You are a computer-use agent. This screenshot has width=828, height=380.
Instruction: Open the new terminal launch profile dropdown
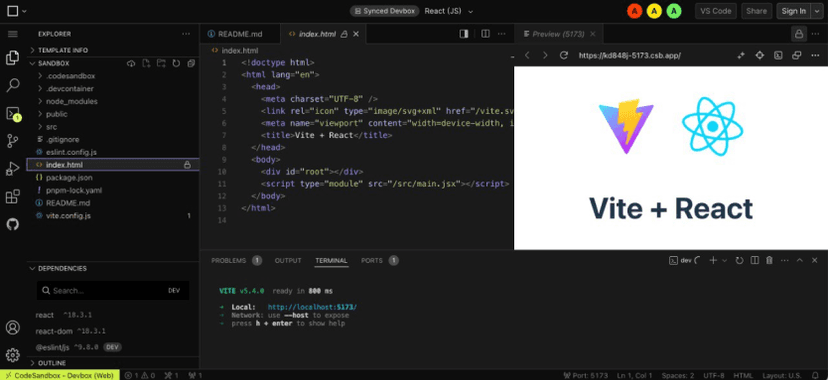click(724, 260)
